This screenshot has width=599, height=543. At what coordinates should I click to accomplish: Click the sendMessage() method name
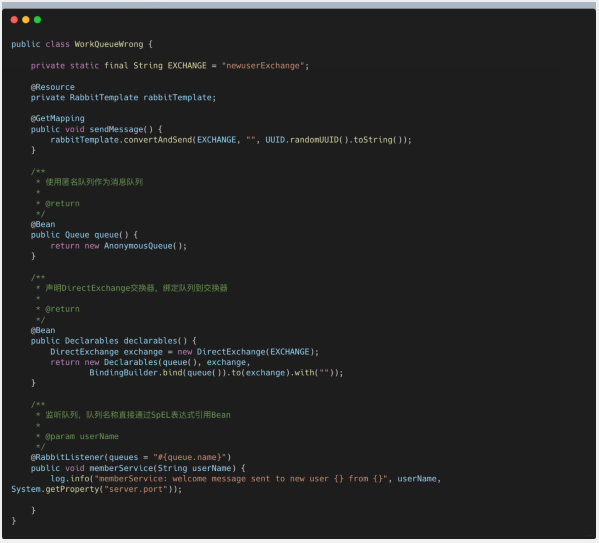[121, 130]
